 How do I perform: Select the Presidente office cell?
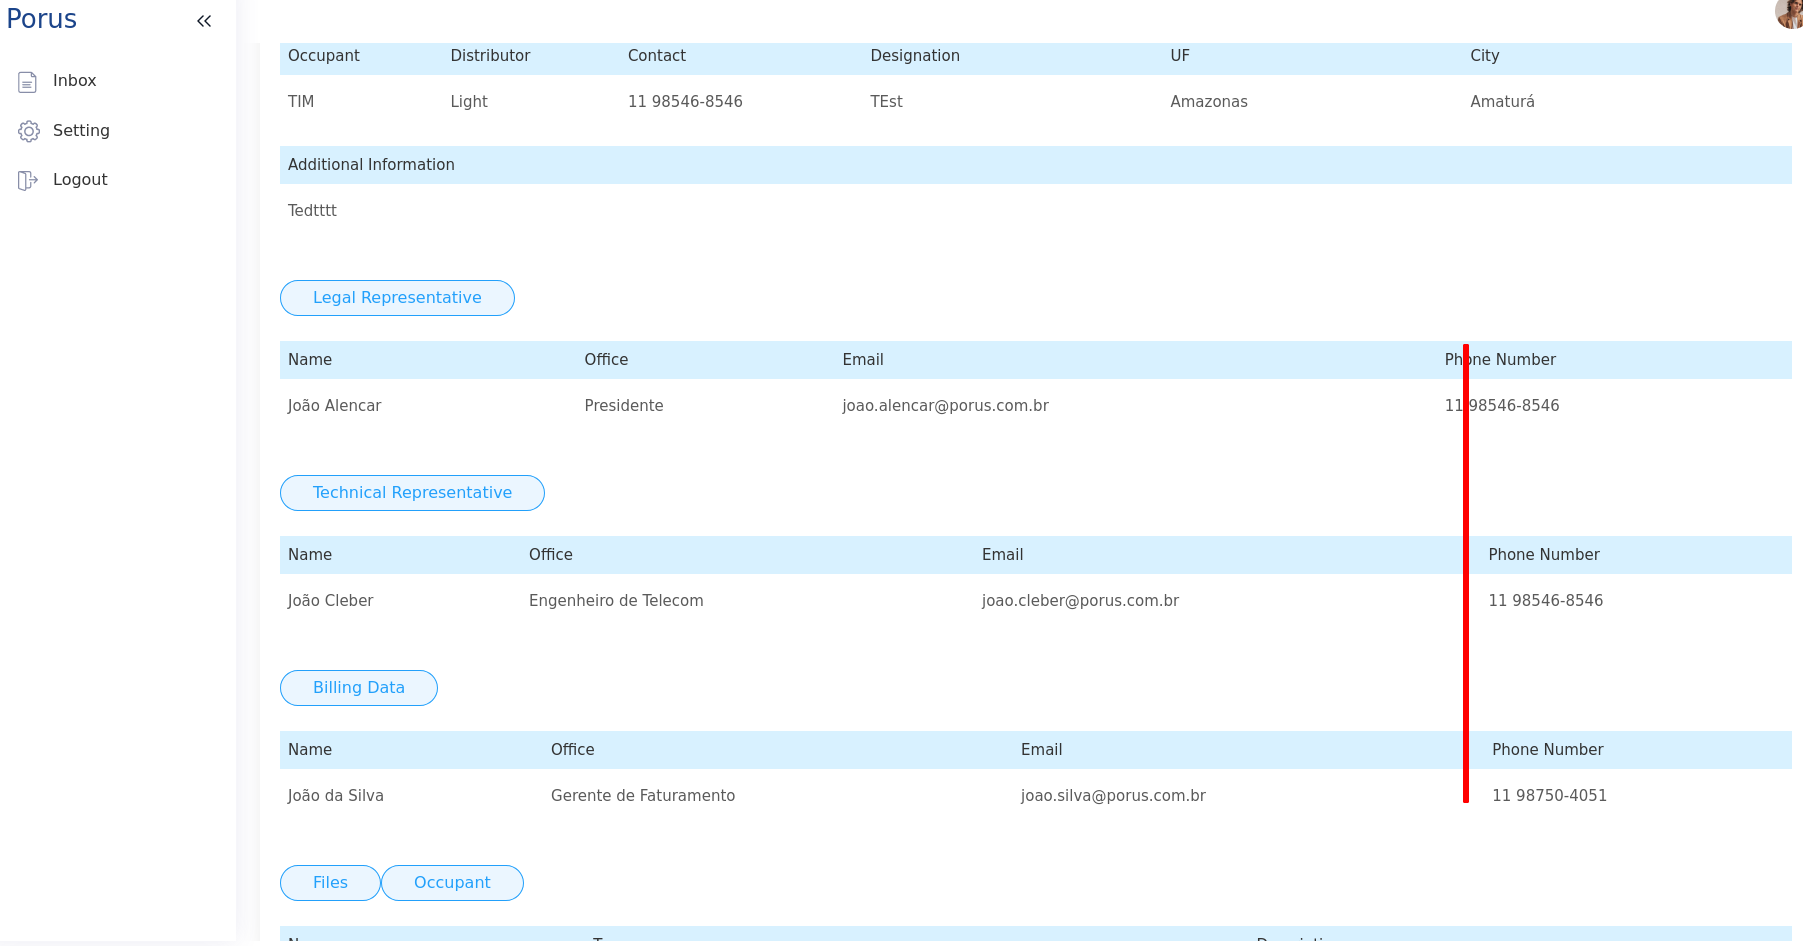[x=624, y=406]
